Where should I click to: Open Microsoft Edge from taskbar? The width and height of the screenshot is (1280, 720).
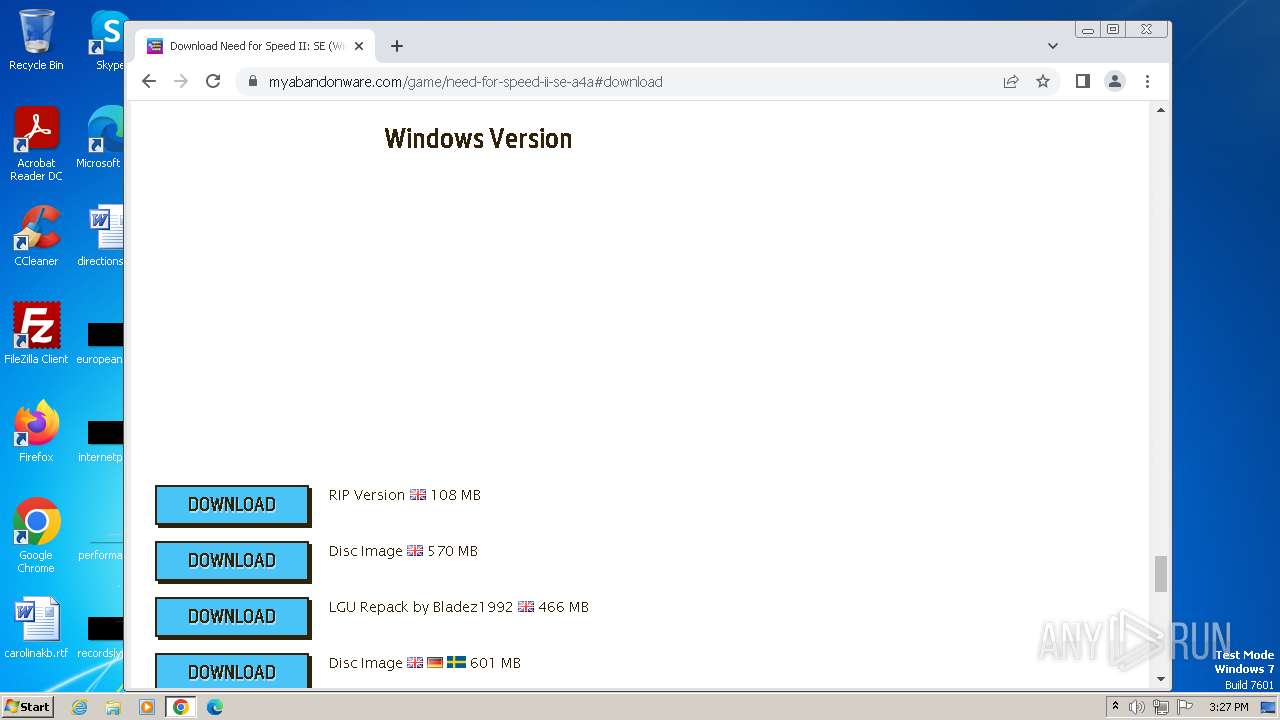coord(215,707)
